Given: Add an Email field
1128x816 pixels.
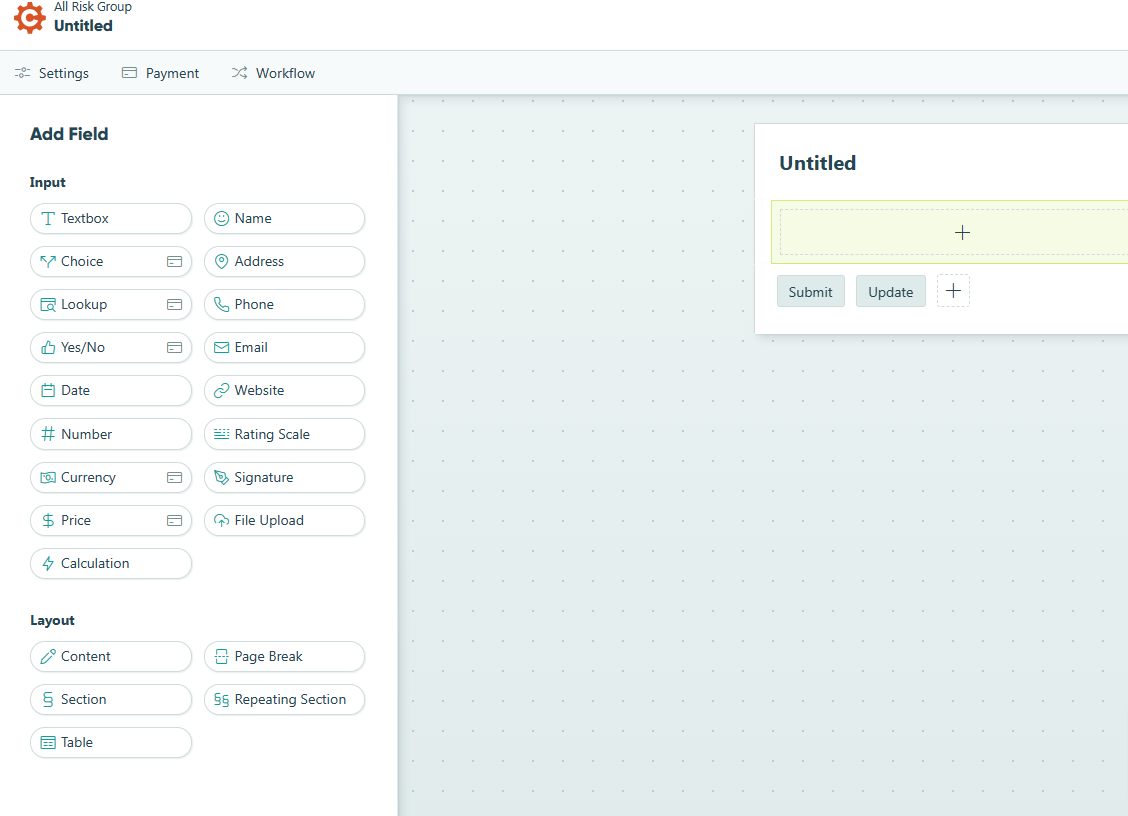Looking at the screenshot, I should 284,348.
